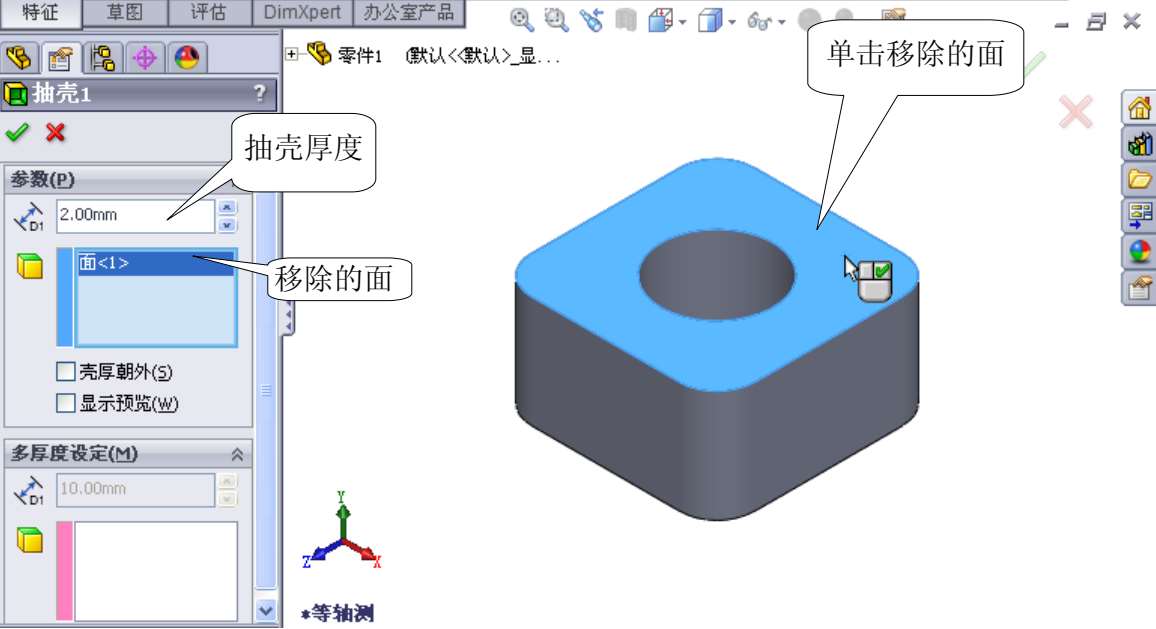Switch to the ConfigurationManager tab icon
Viewport: 1156px width, 629px height.
click(102, 58)
